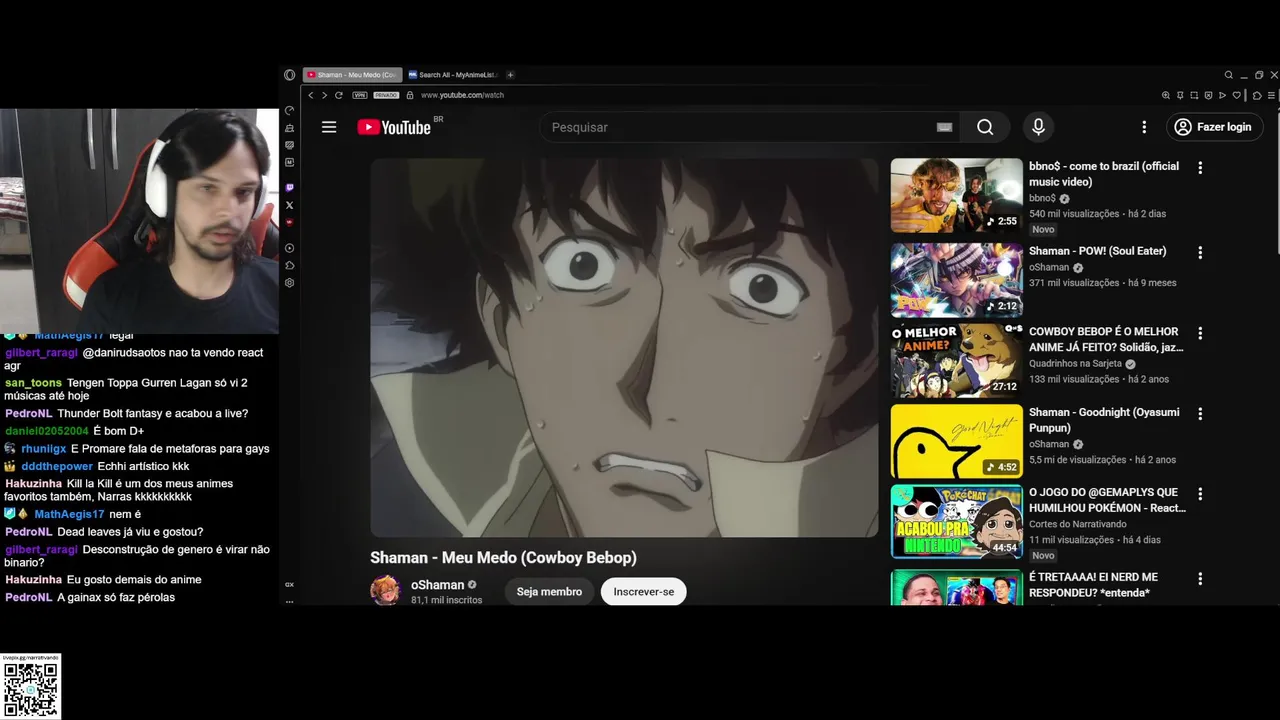Viewport: 1280px width, 720px height.
Task: Open sidebar settings gear icon
Action: pyautogui.click(x=290, y=283)
